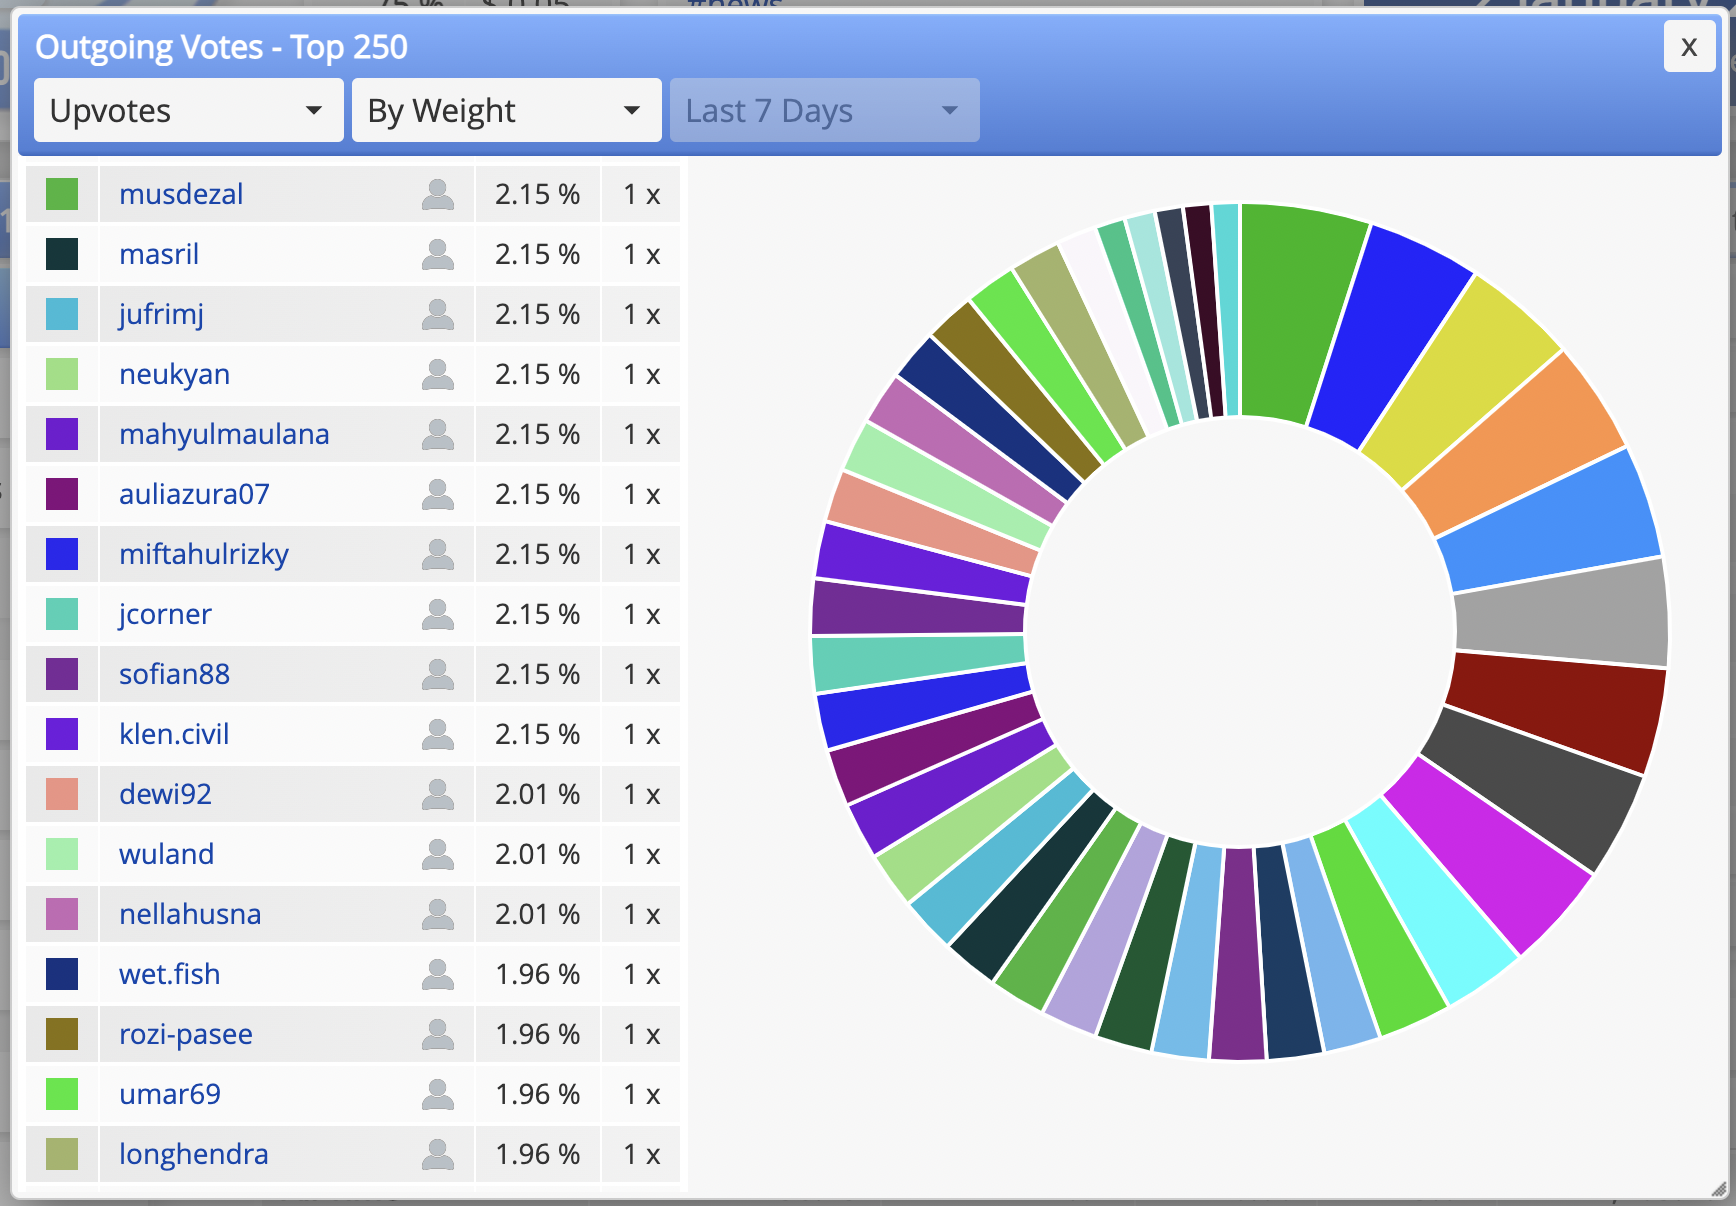Open the Upvotes dropdown
This screenshot has height=1206, width=1736.
(188, 110)
